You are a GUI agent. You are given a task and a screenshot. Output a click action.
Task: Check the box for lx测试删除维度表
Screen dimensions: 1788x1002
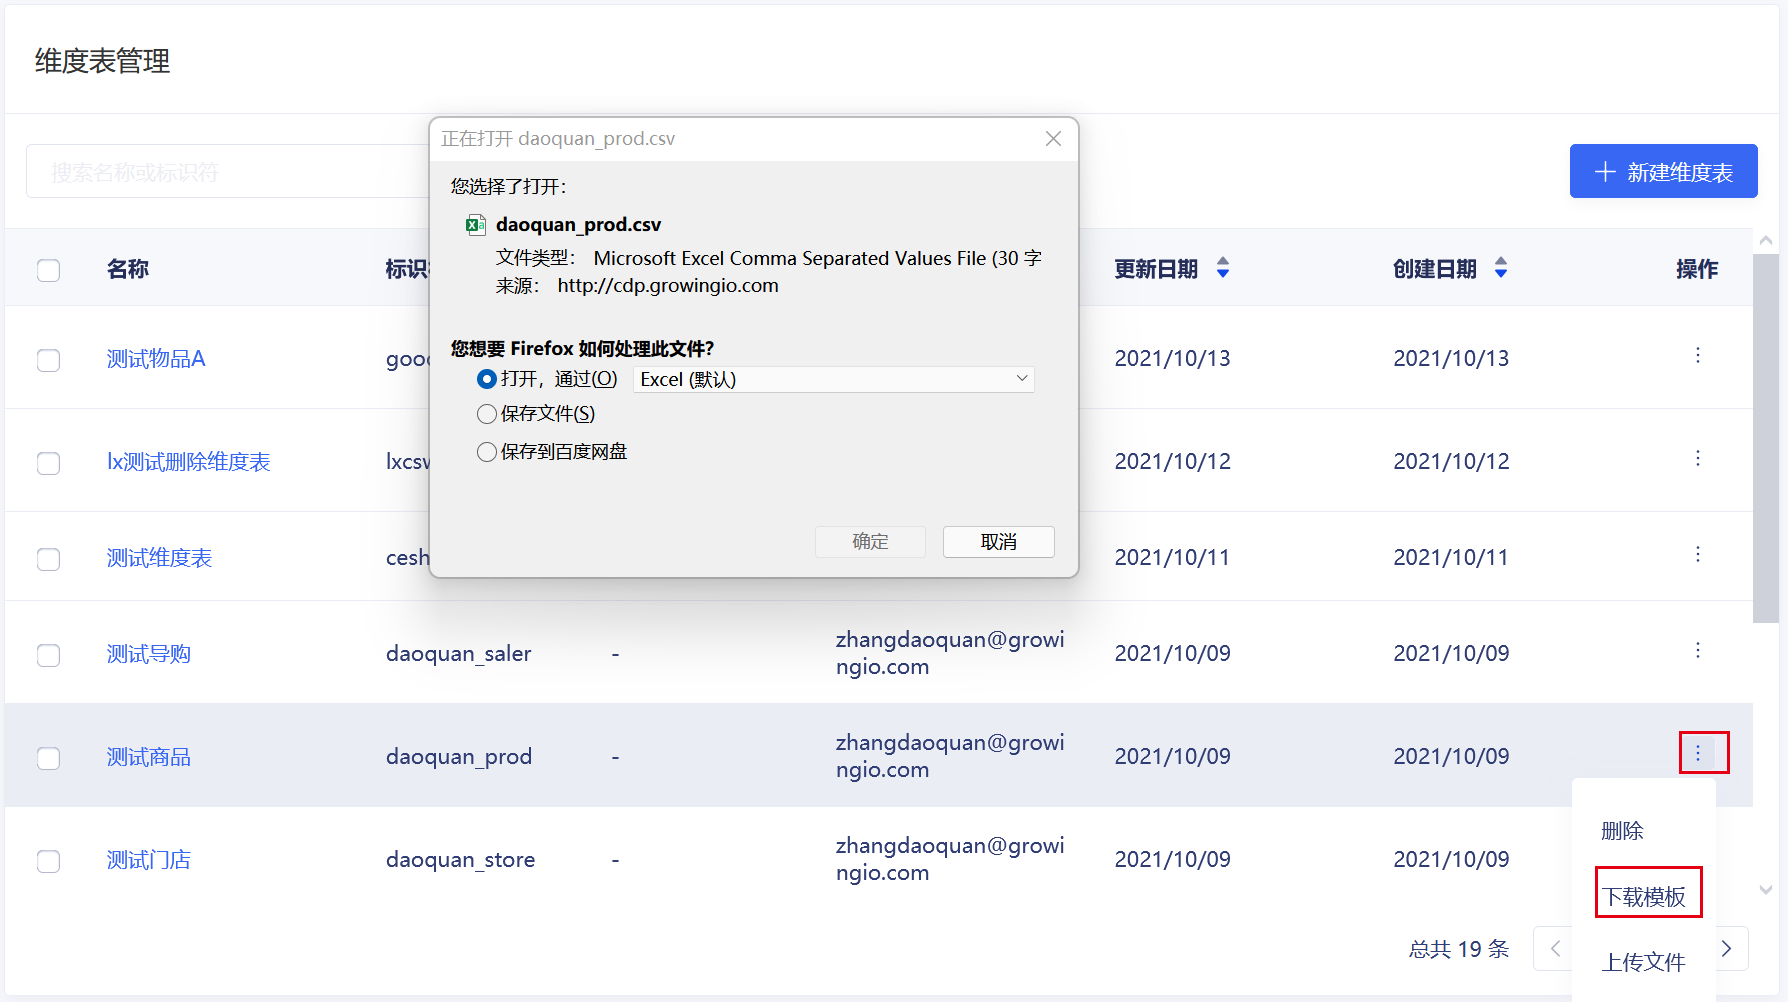coord(48,463)
